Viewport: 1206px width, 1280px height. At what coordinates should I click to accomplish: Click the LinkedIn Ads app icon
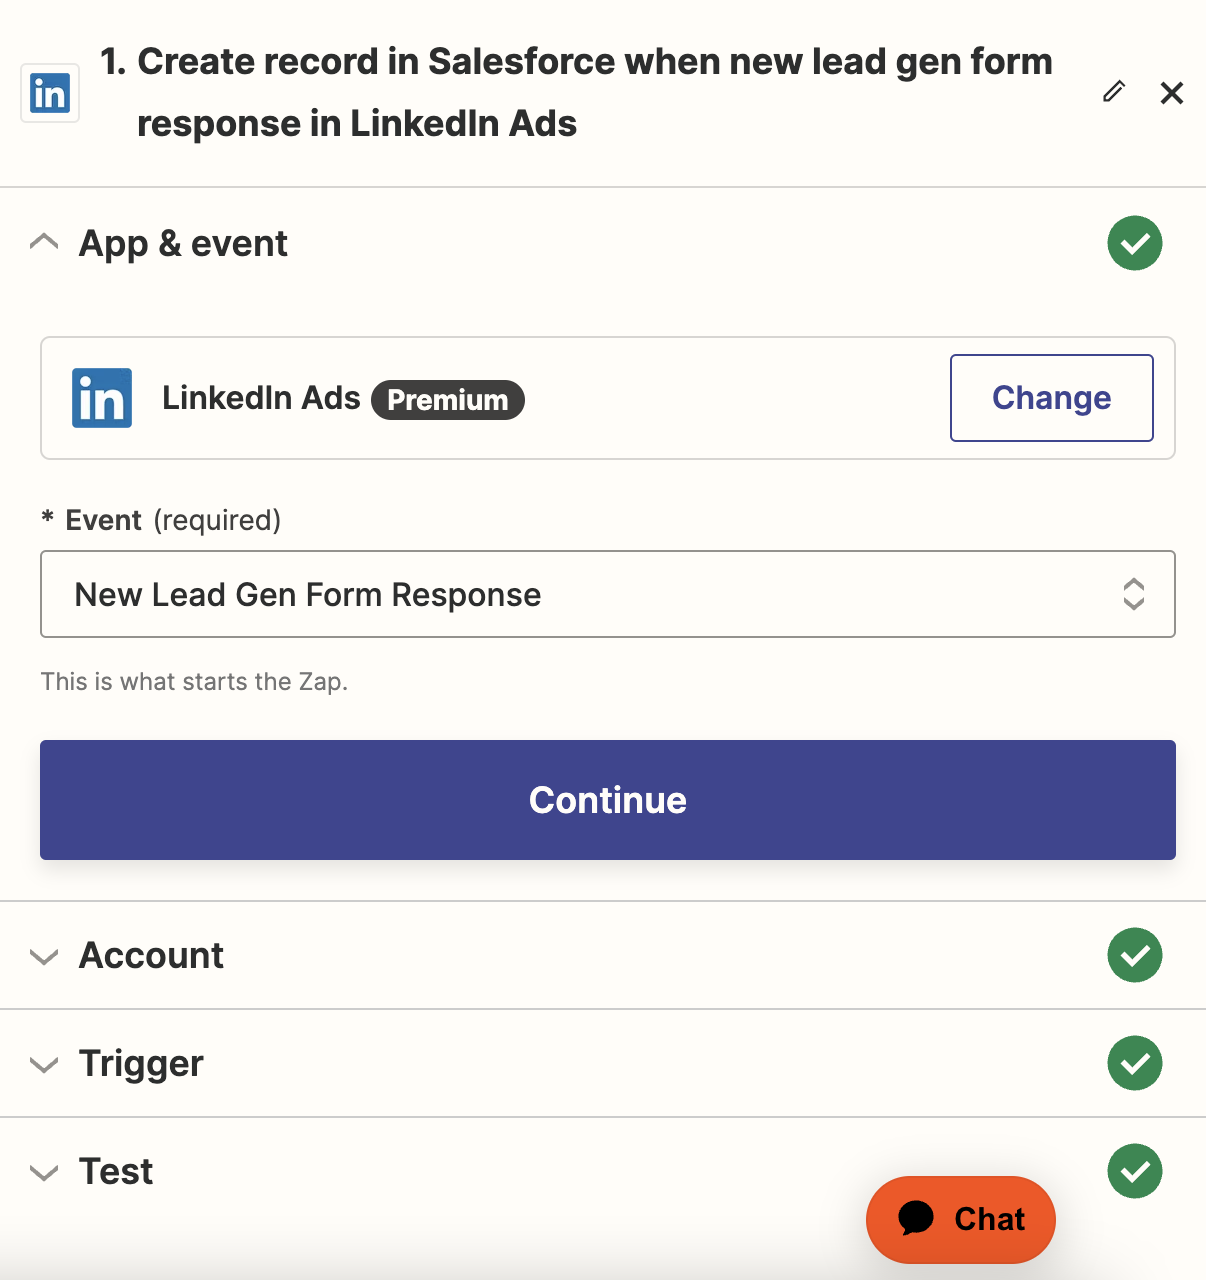[102, 398]
